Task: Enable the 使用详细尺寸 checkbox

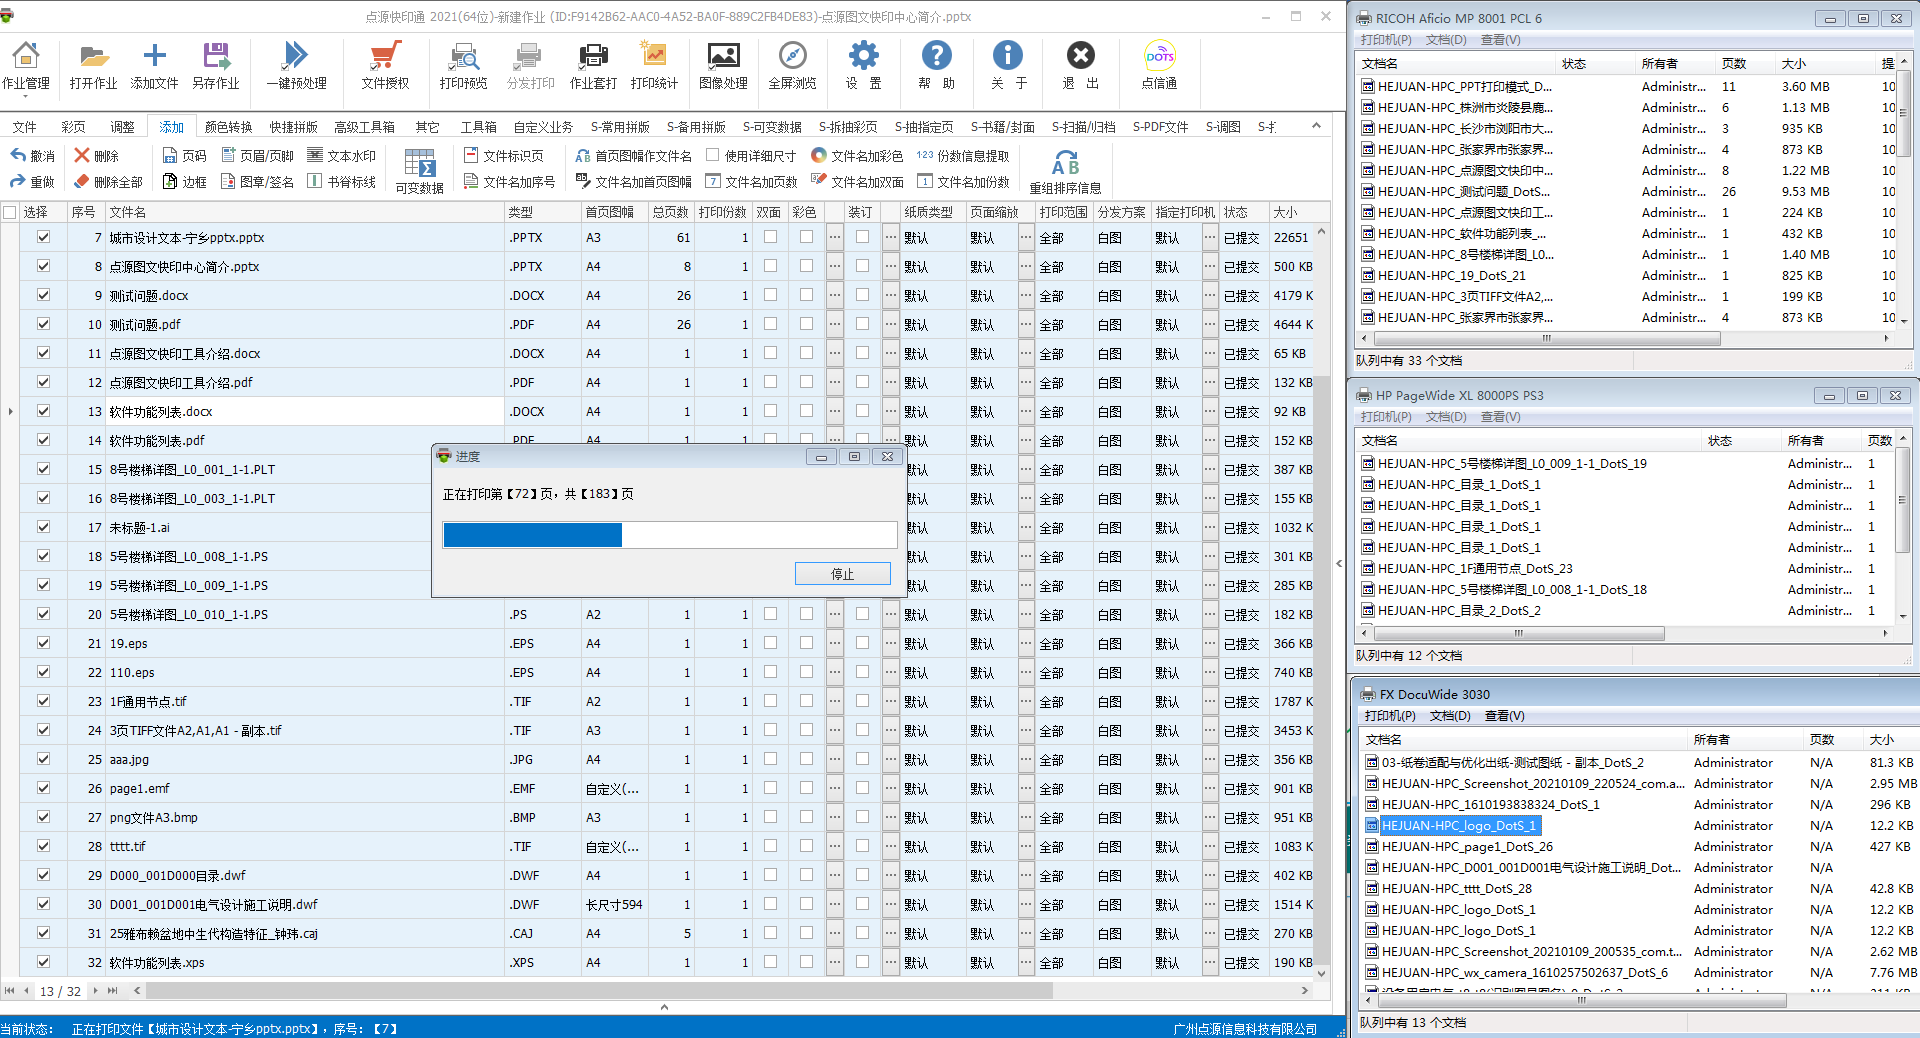Action: pyautogui.click(x=713, y=155)
